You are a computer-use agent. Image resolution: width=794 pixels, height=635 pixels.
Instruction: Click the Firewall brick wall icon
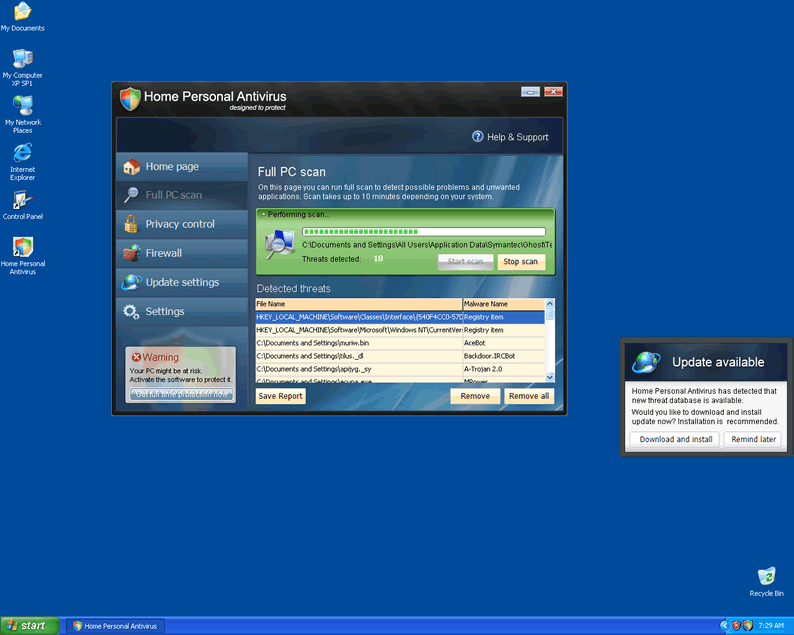click(x=131, y=253)
